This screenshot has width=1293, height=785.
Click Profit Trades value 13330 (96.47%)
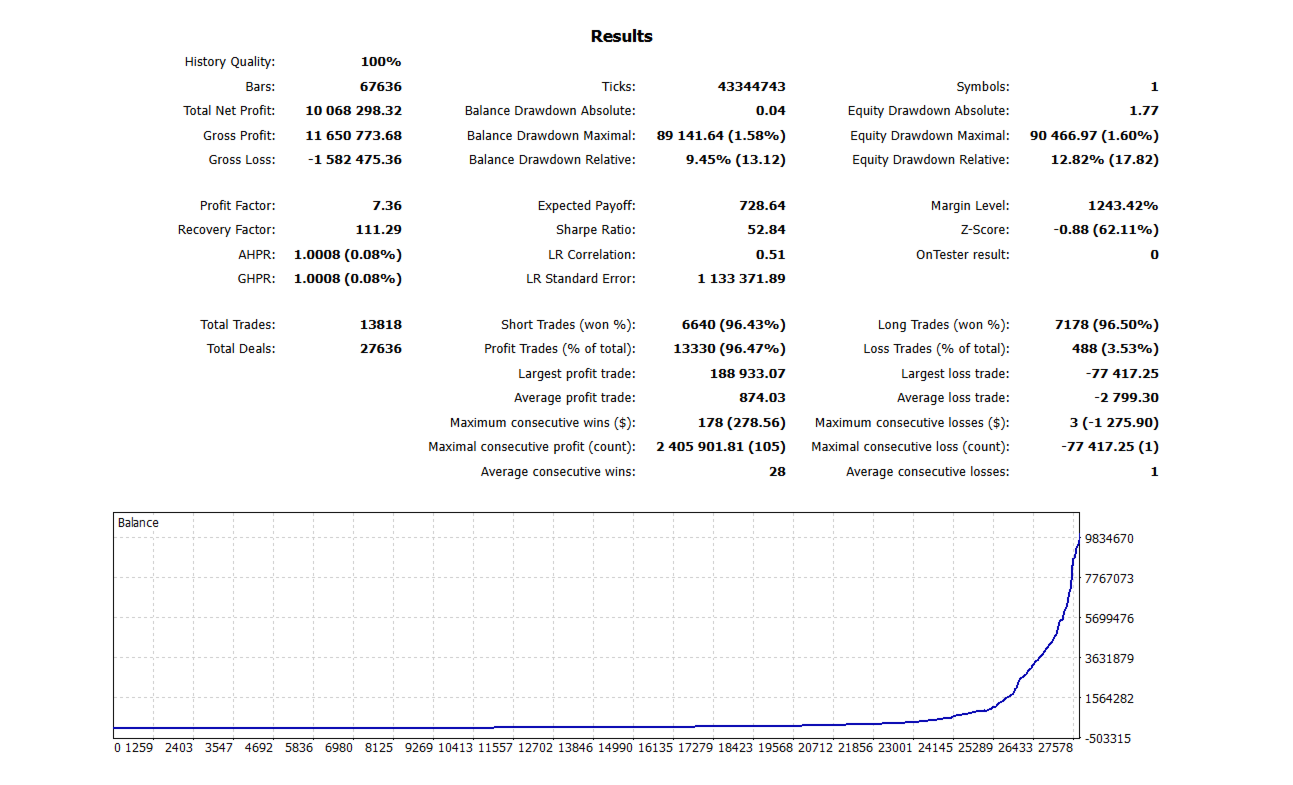tap(730, 349)
